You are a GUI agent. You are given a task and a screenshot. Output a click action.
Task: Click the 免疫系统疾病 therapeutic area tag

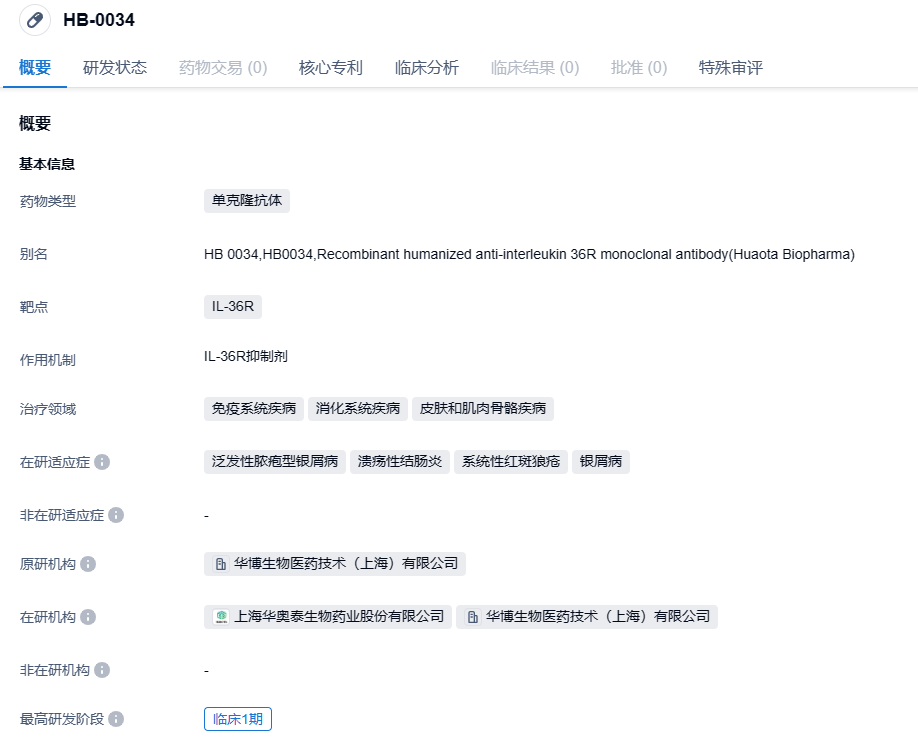[x=254, y=409]
